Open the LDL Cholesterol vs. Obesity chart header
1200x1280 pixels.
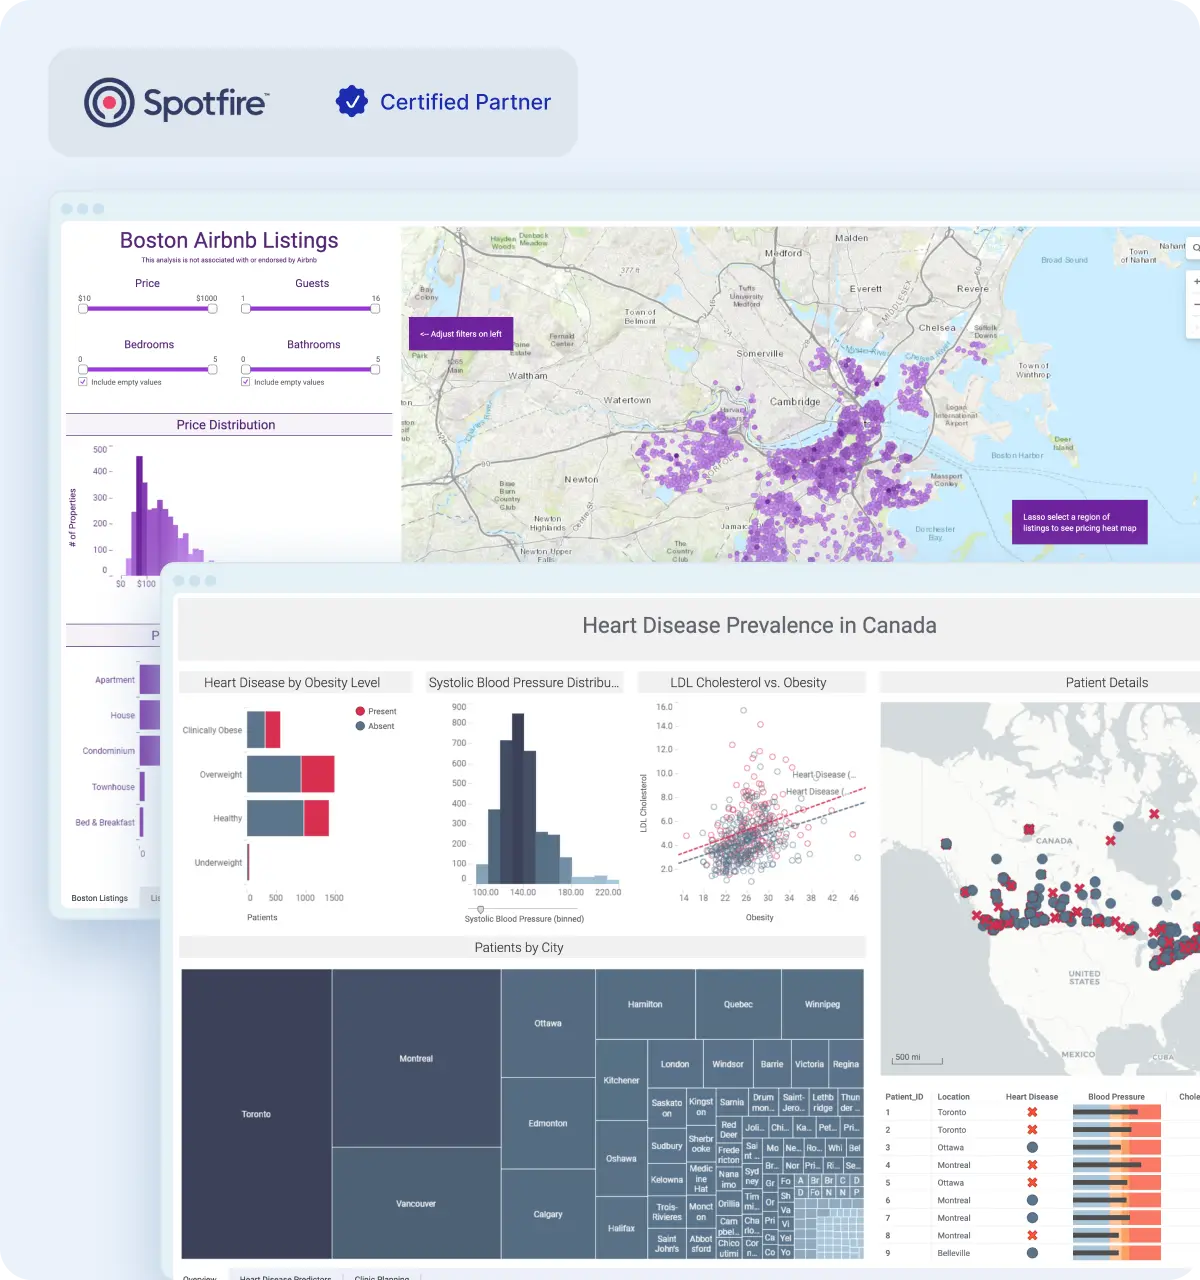(x=750, y=682)
